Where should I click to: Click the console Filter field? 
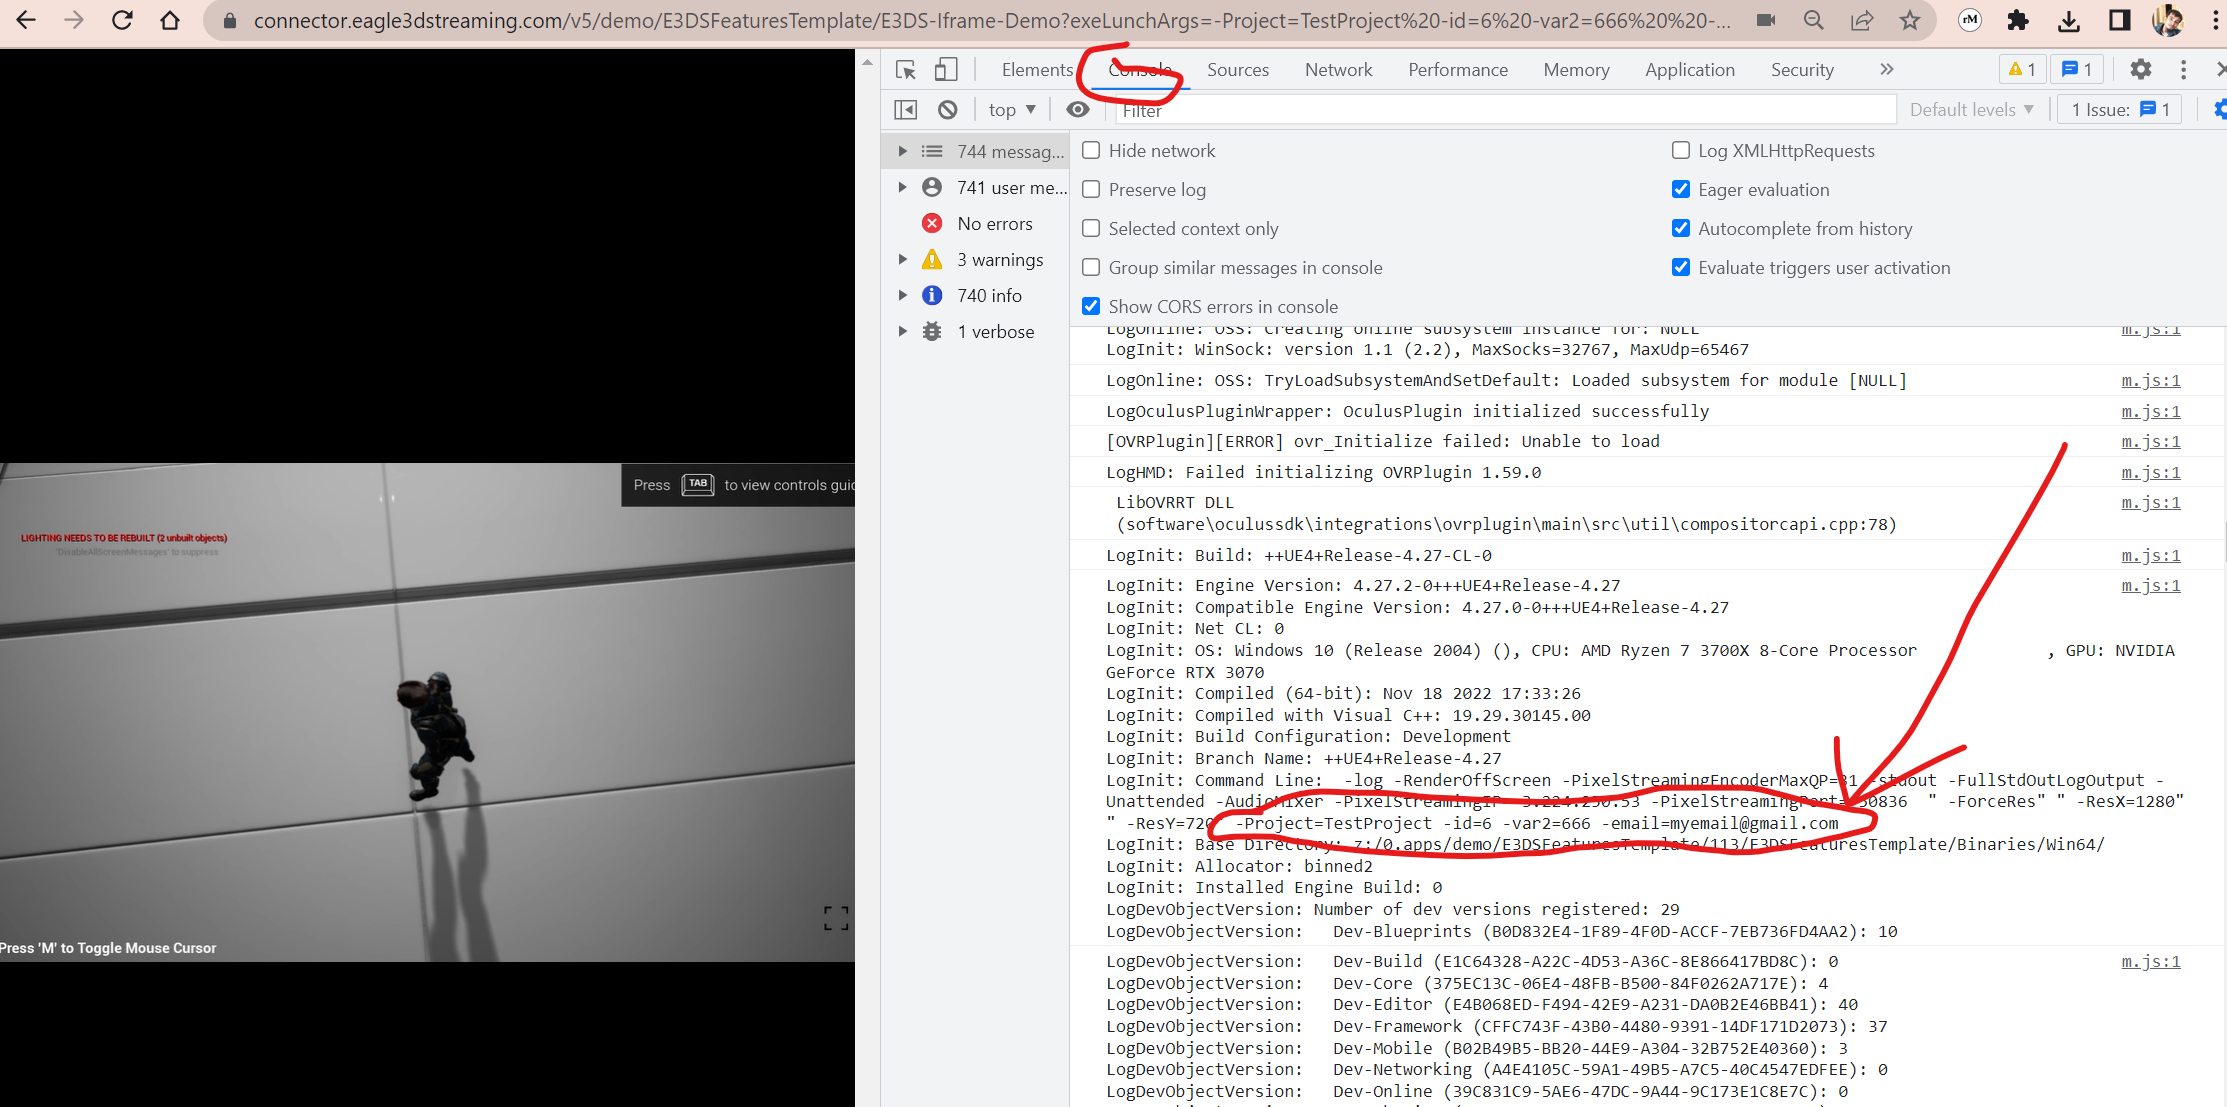pyautogui.click(x=1506, y=110)
